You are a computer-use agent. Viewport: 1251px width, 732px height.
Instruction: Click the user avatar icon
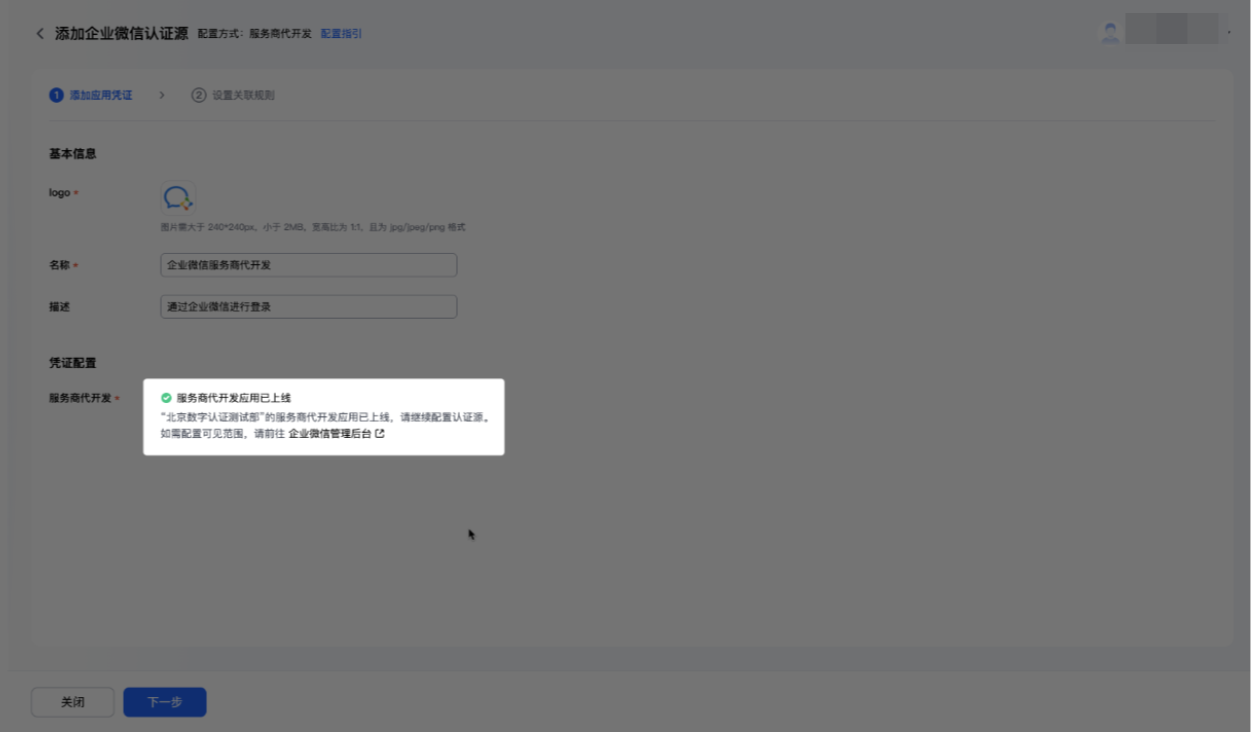point(1110,32)
